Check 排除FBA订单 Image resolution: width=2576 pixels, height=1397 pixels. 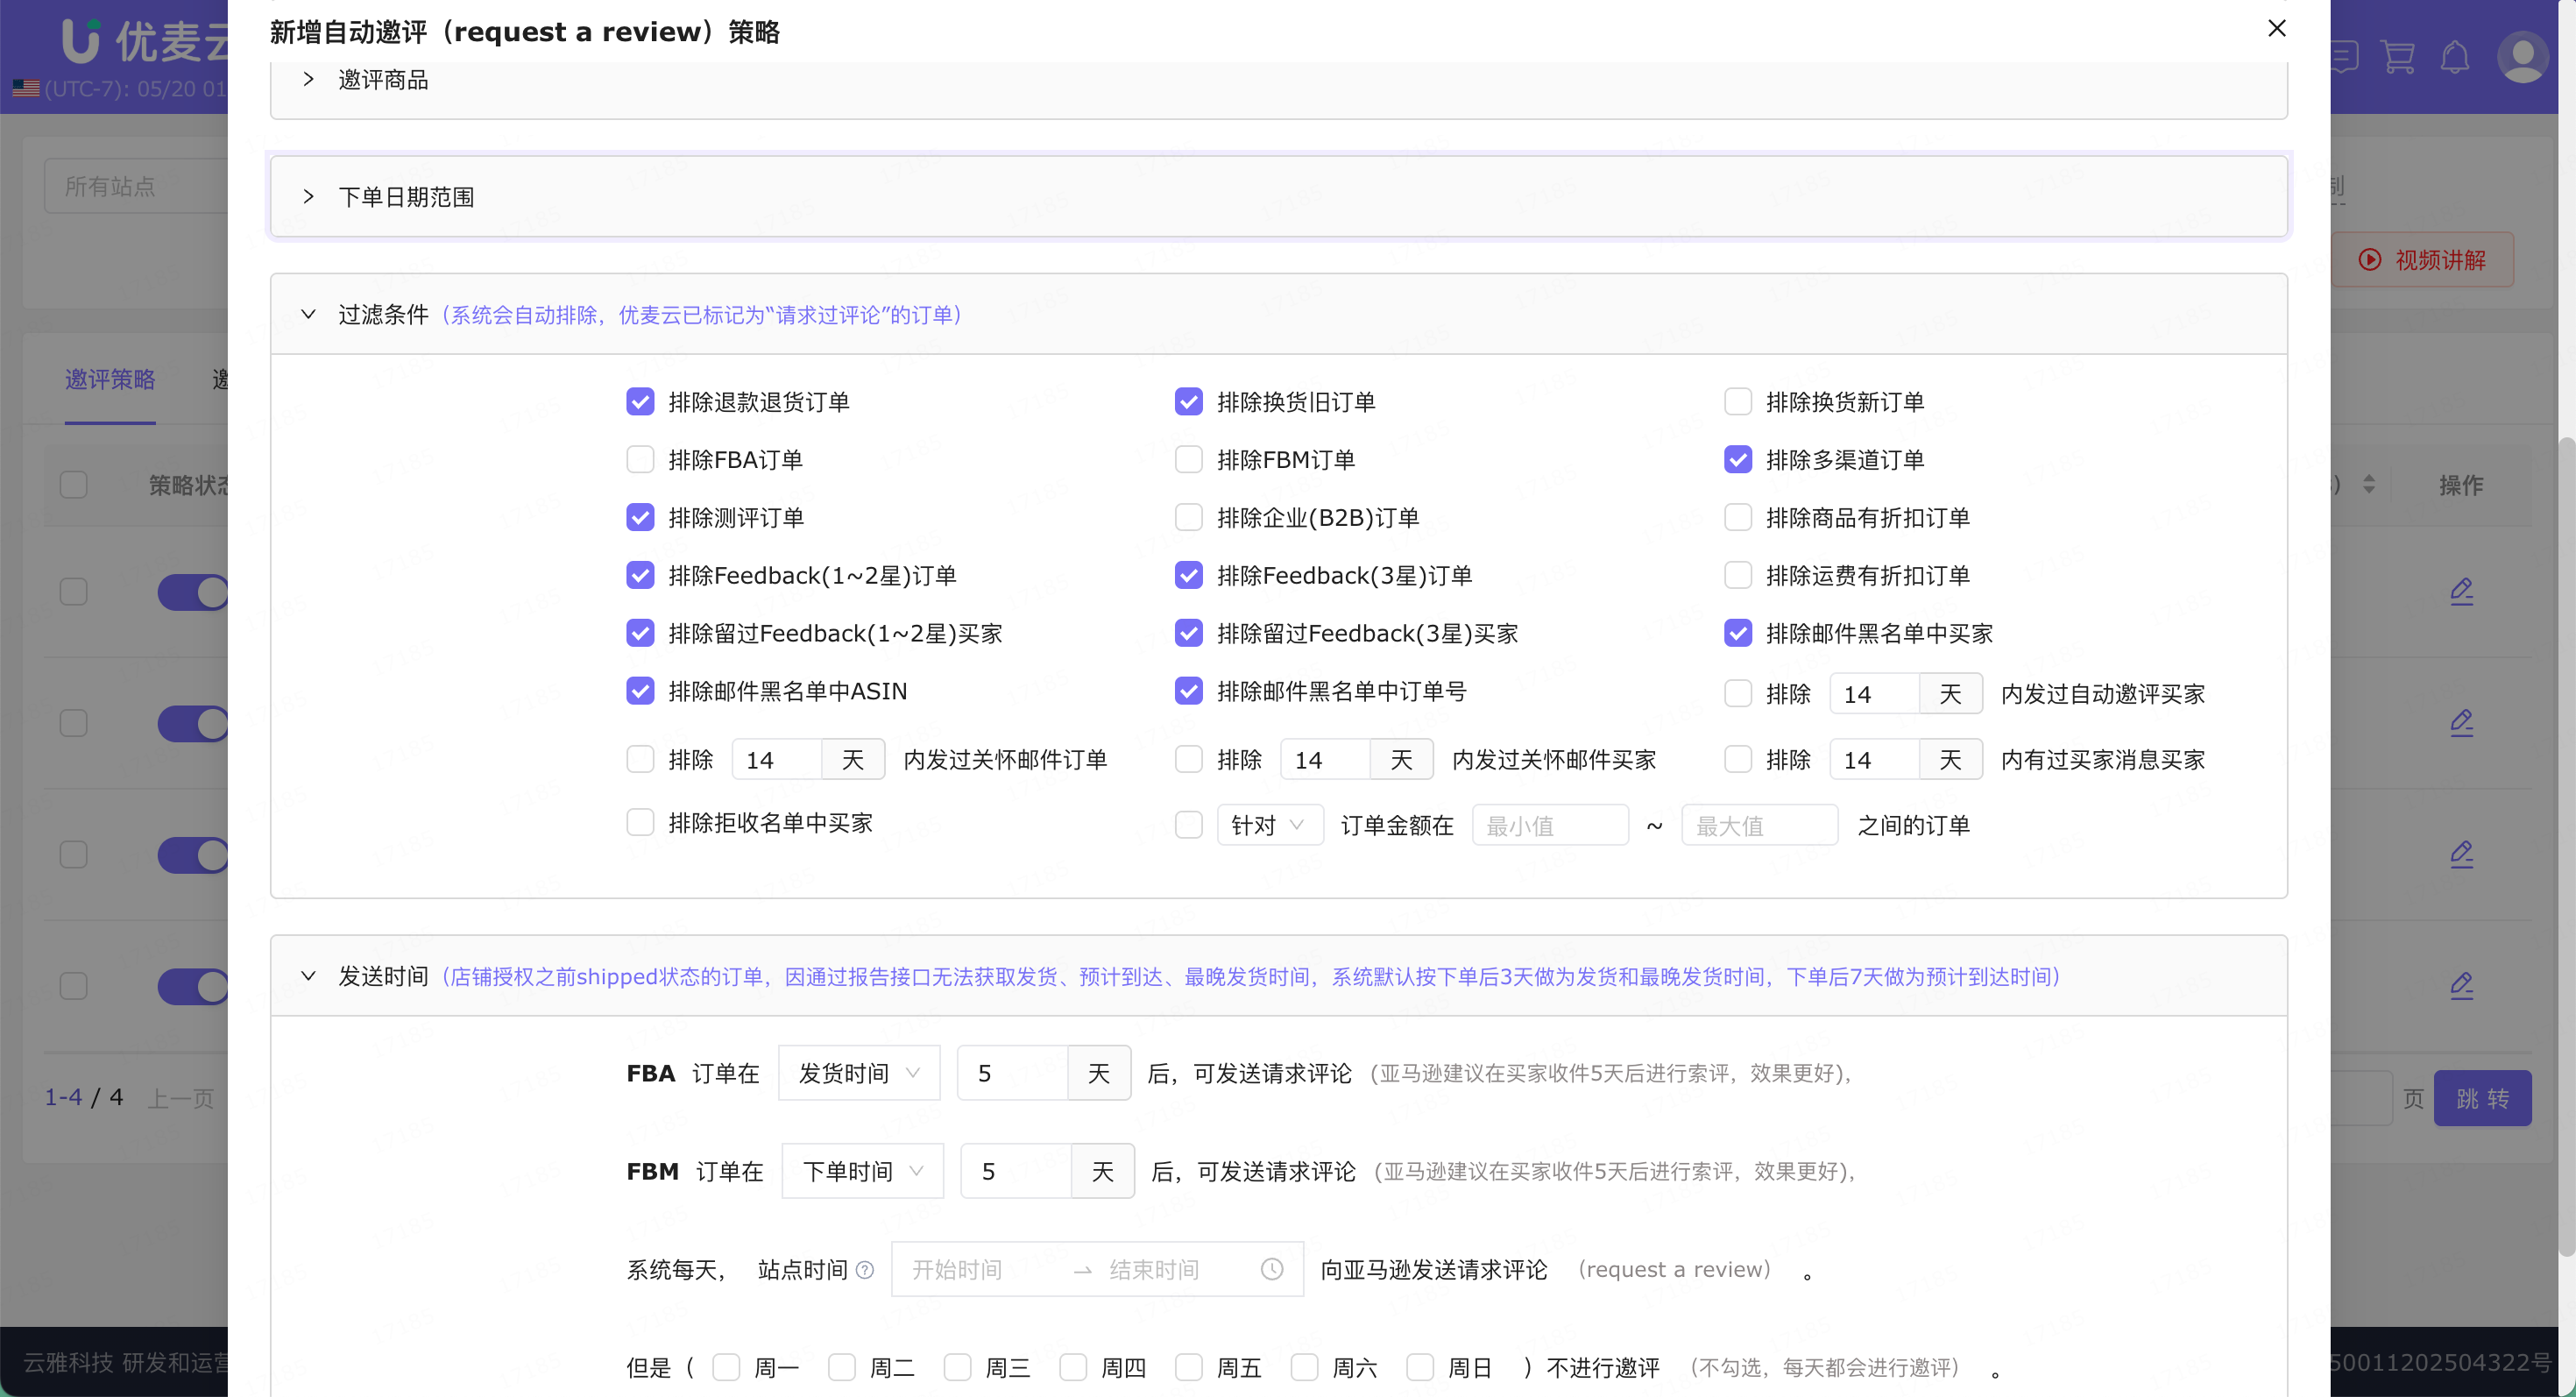640,460
